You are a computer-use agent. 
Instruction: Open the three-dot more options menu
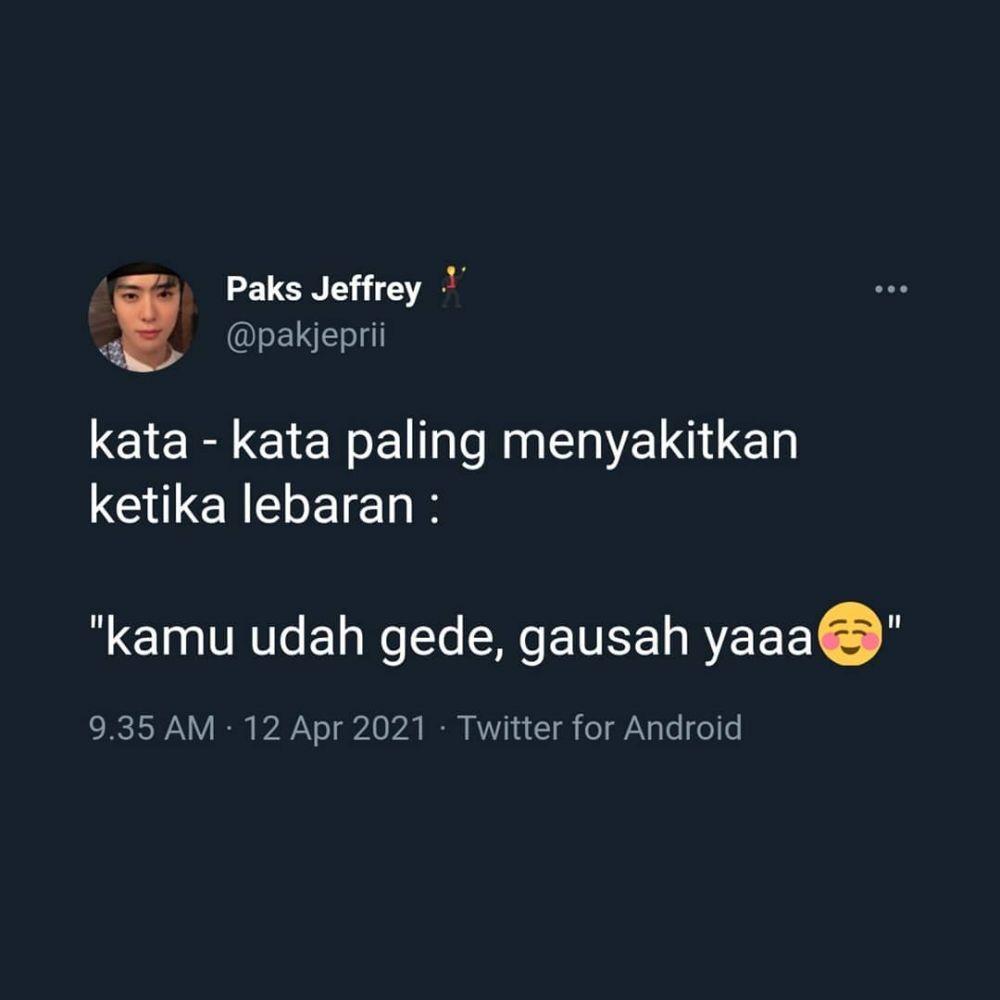[x=891, y=290]
